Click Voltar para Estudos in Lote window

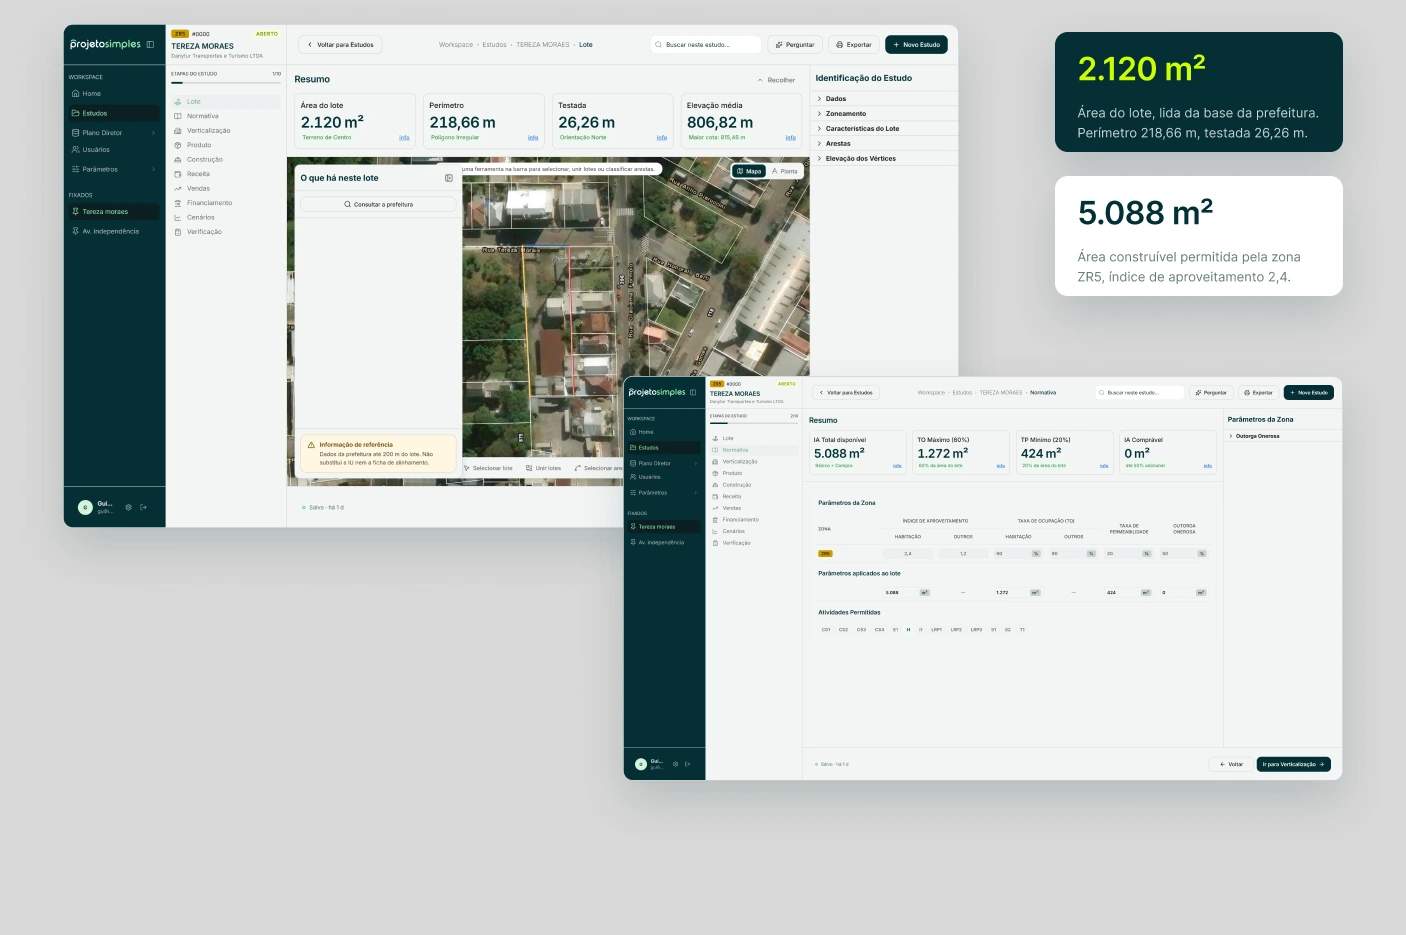340,45
